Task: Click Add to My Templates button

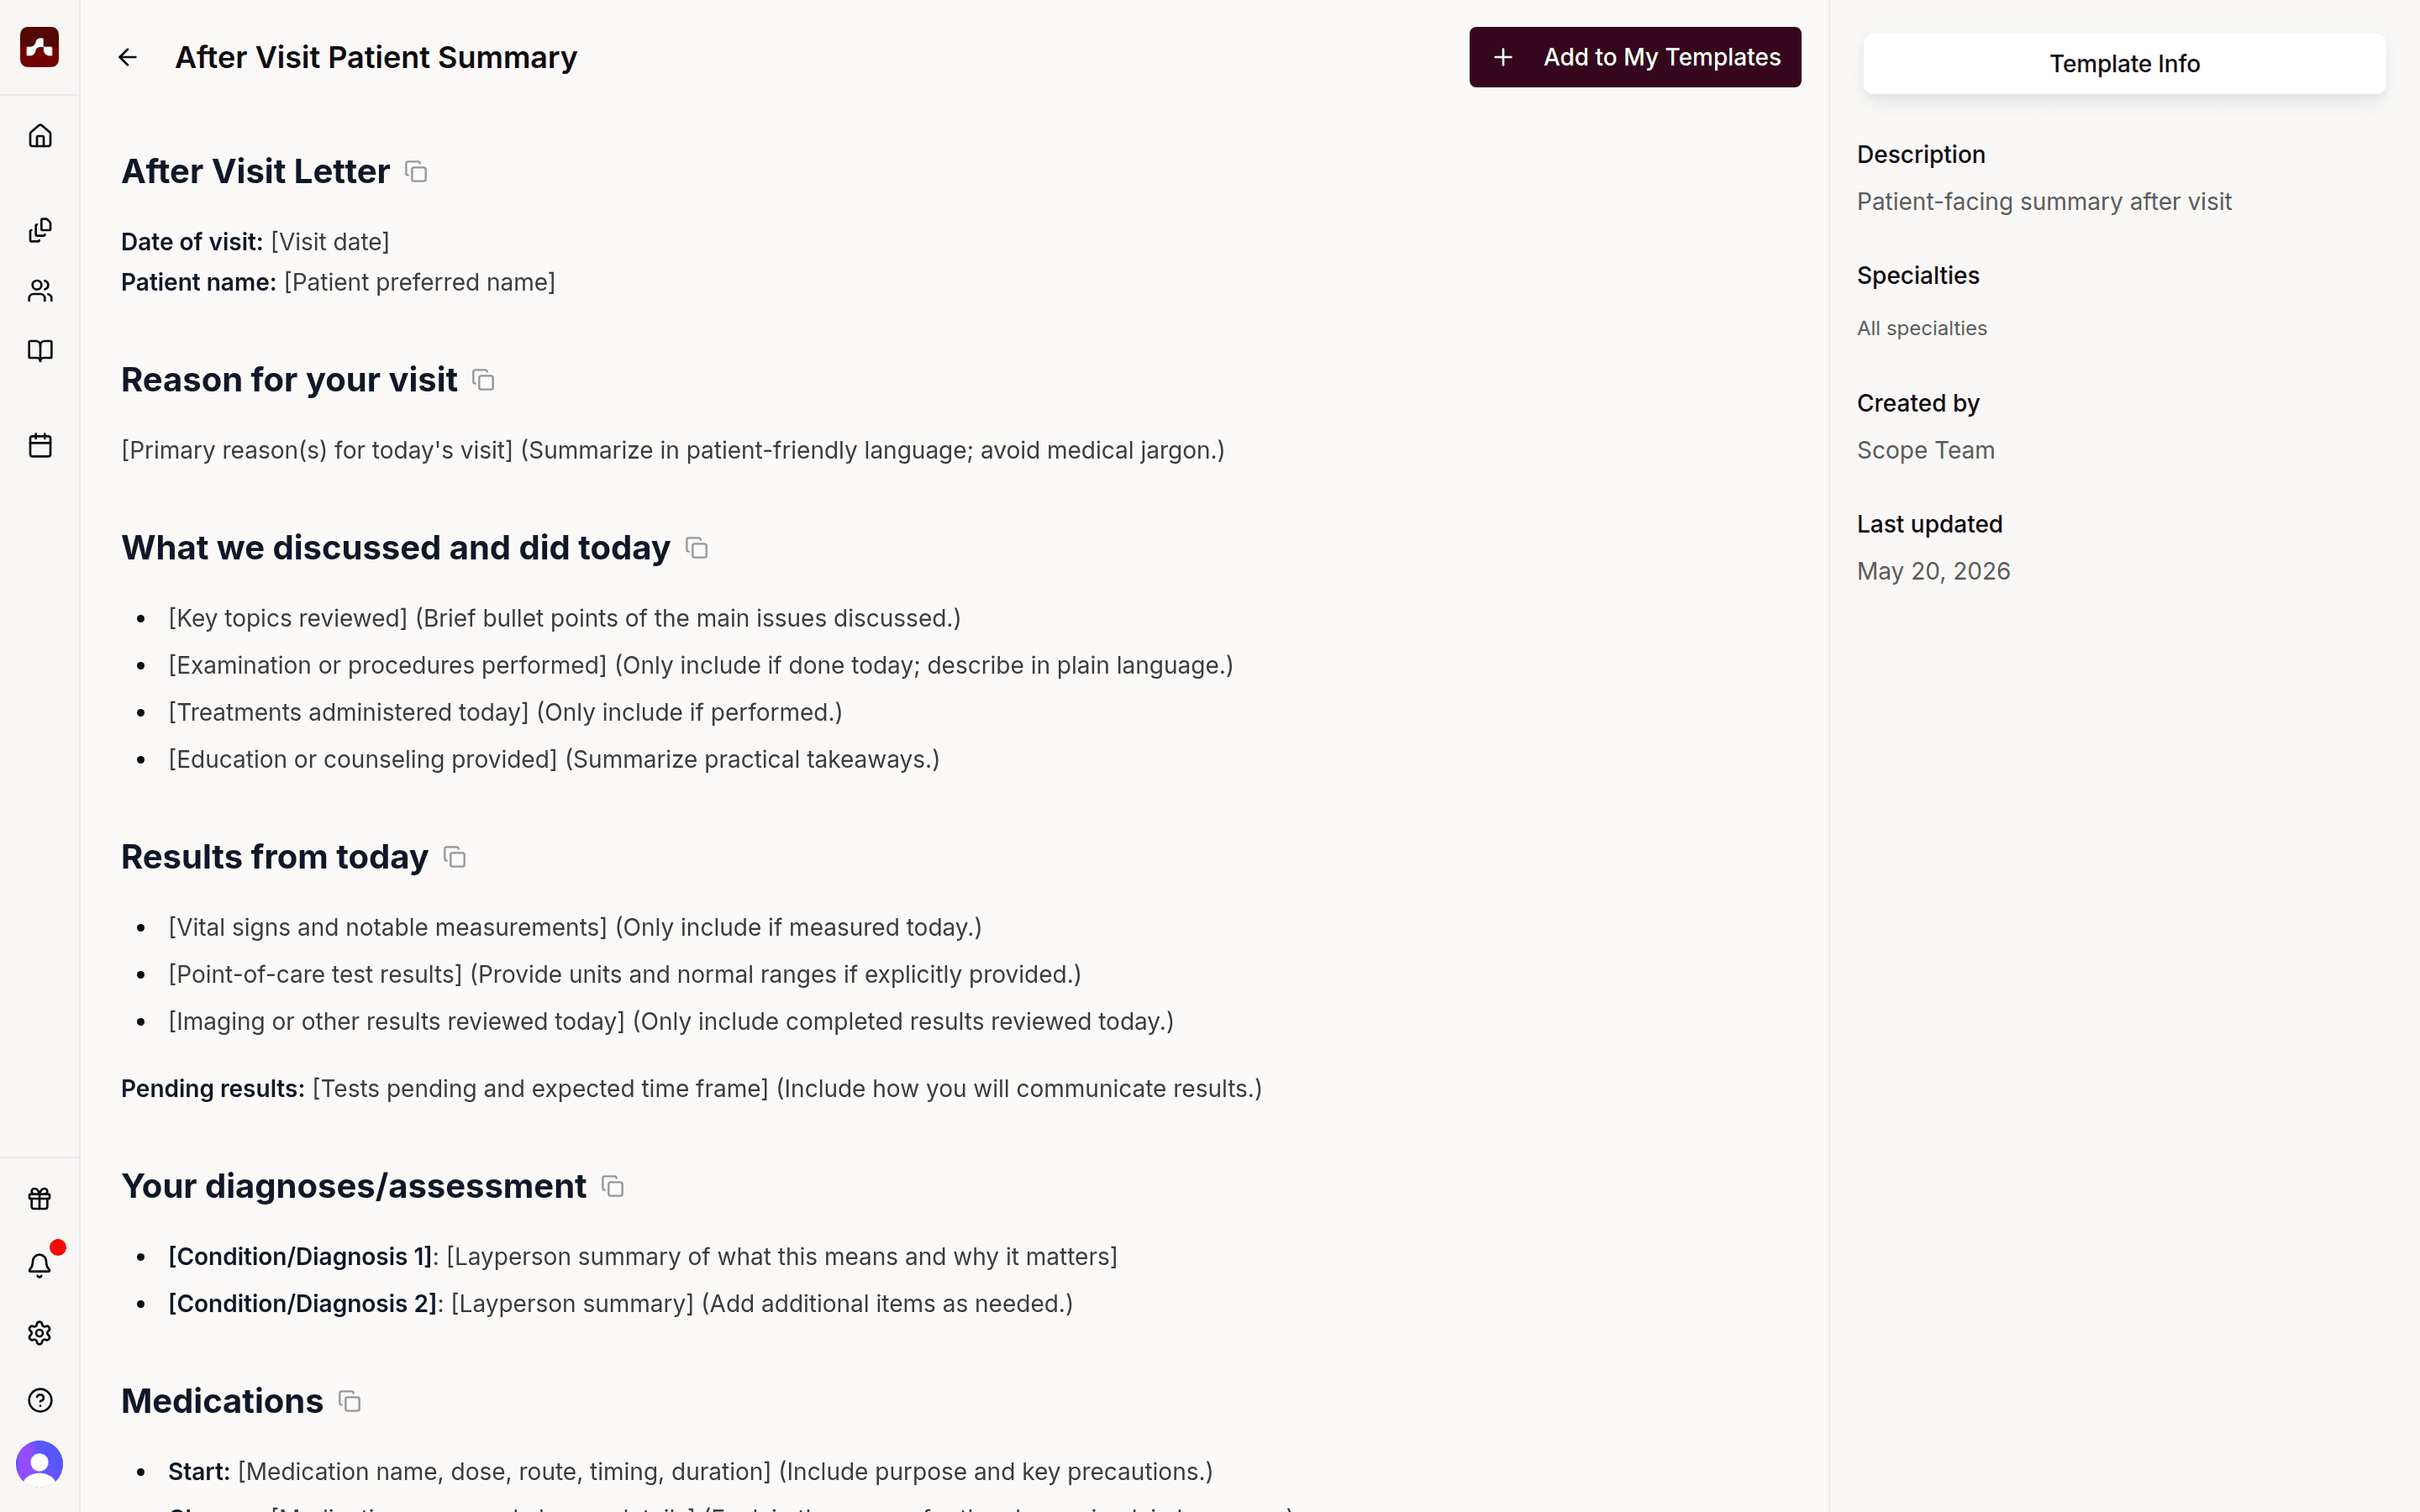Action: 1635,57
